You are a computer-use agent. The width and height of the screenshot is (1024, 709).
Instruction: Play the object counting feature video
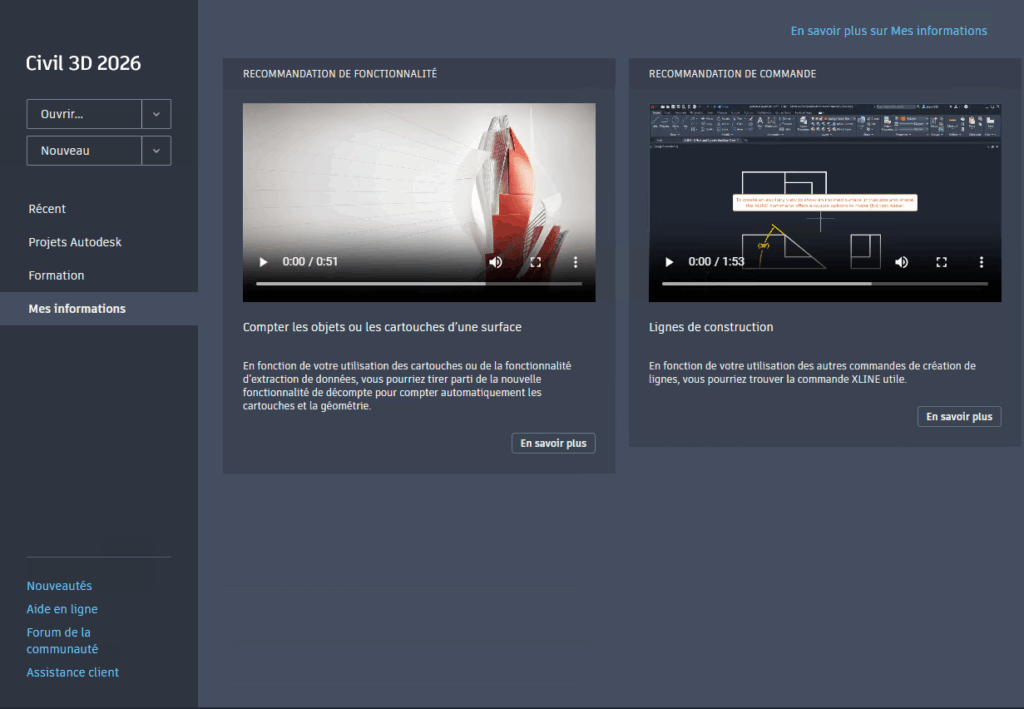coord(264,262)
